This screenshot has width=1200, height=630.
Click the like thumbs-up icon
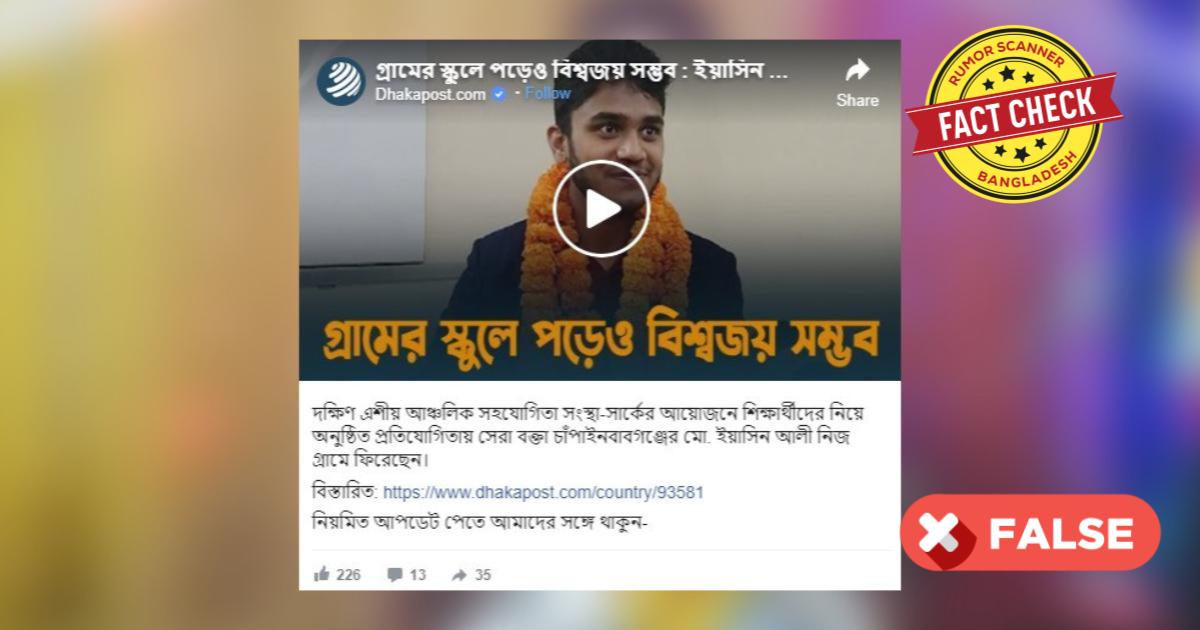pyautogui.click(x=322, y=574)
